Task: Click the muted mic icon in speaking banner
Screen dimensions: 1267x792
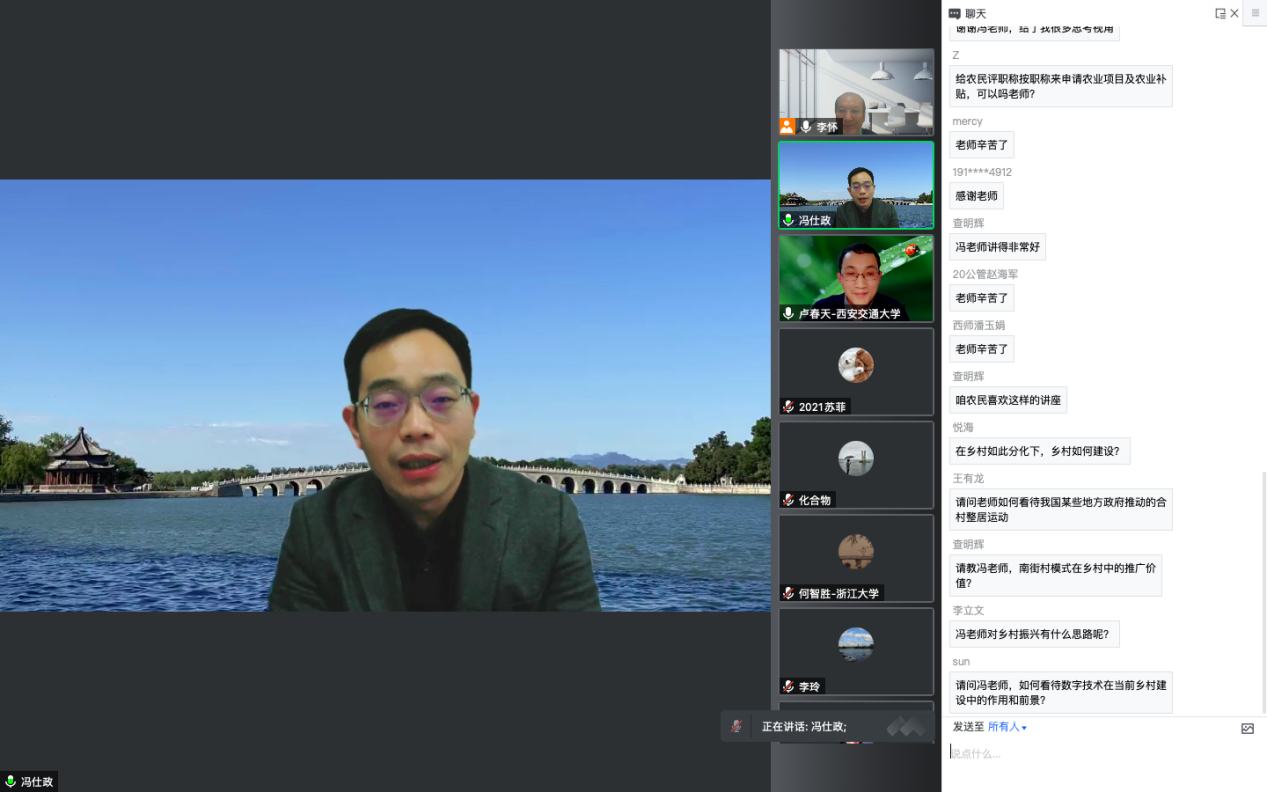Action: pos(737,727)
